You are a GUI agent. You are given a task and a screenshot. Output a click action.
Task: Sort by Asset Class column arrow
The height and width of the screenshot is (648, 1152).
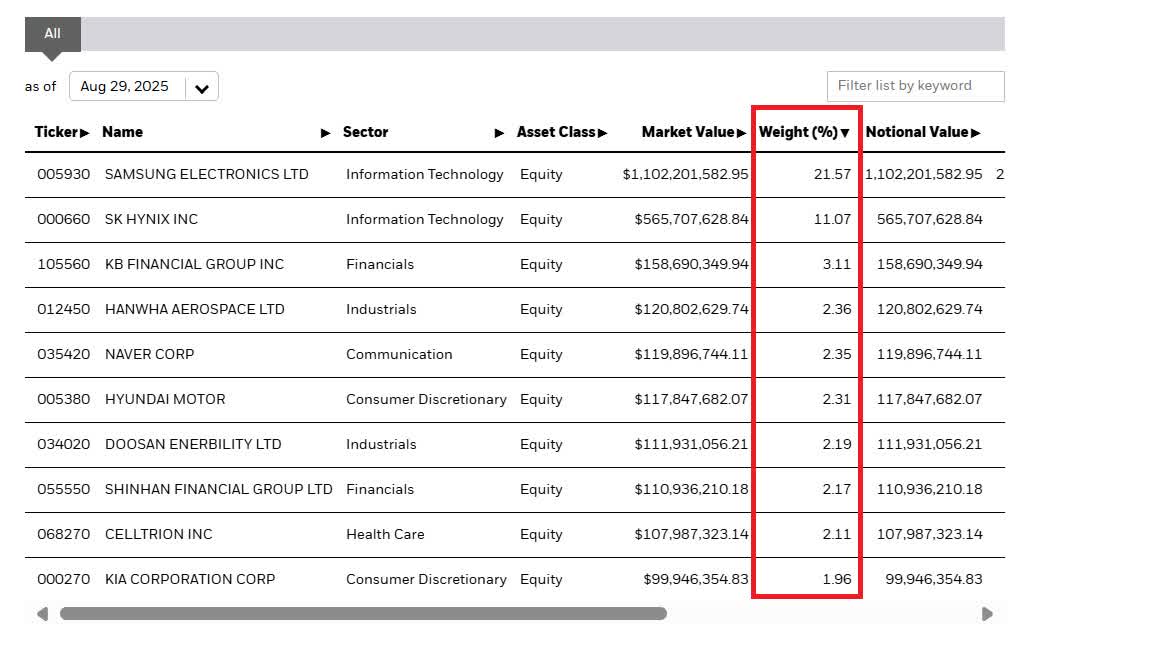click(x=603, y=133)
